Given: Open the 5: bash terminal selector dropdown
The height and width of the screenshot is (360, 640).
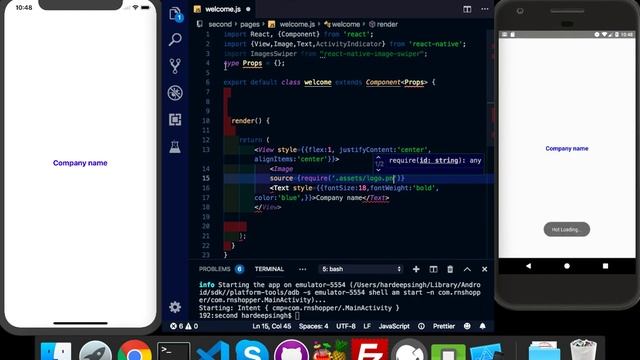Looking at the screenshot, I should pos(361,269).
